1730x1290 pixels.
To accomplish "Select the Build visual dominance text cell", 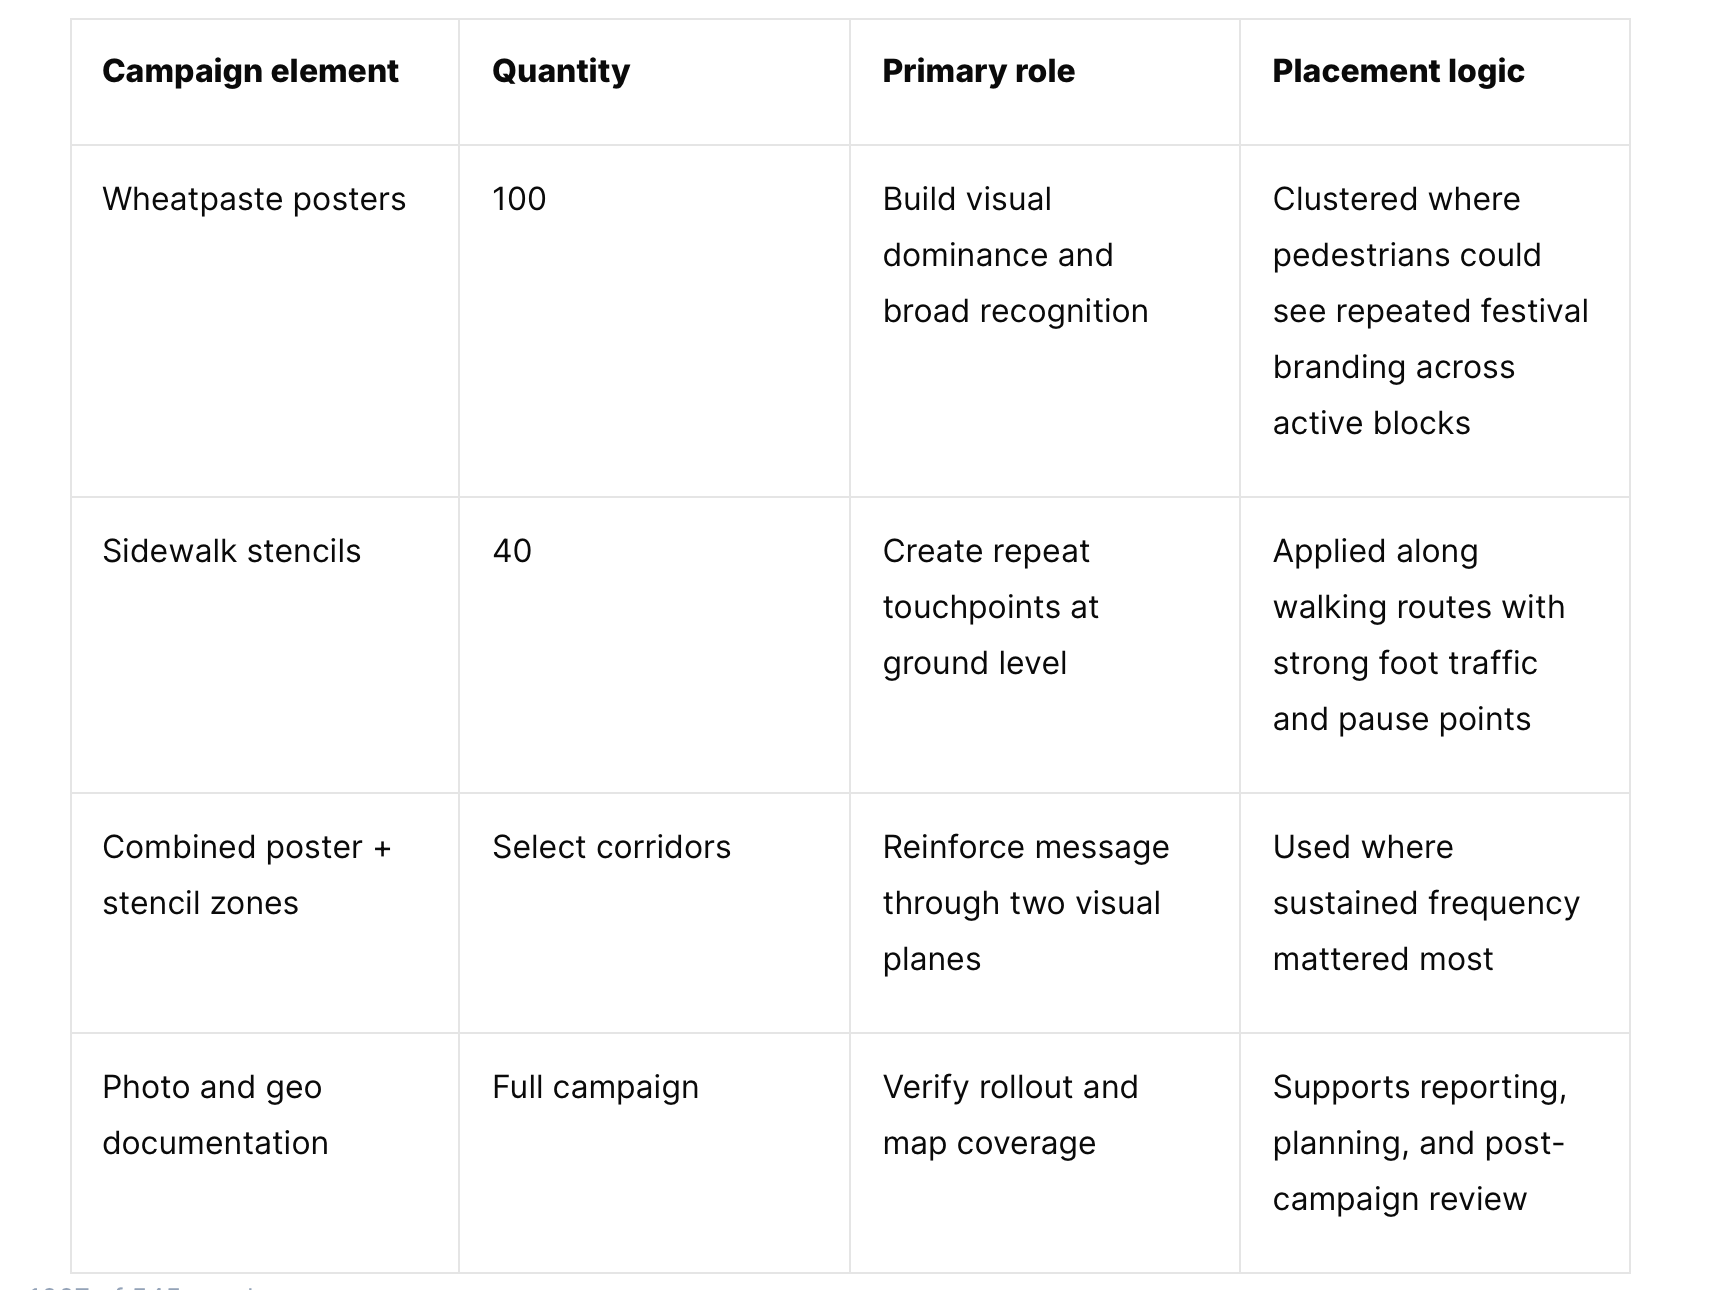I will [1045, 321].
